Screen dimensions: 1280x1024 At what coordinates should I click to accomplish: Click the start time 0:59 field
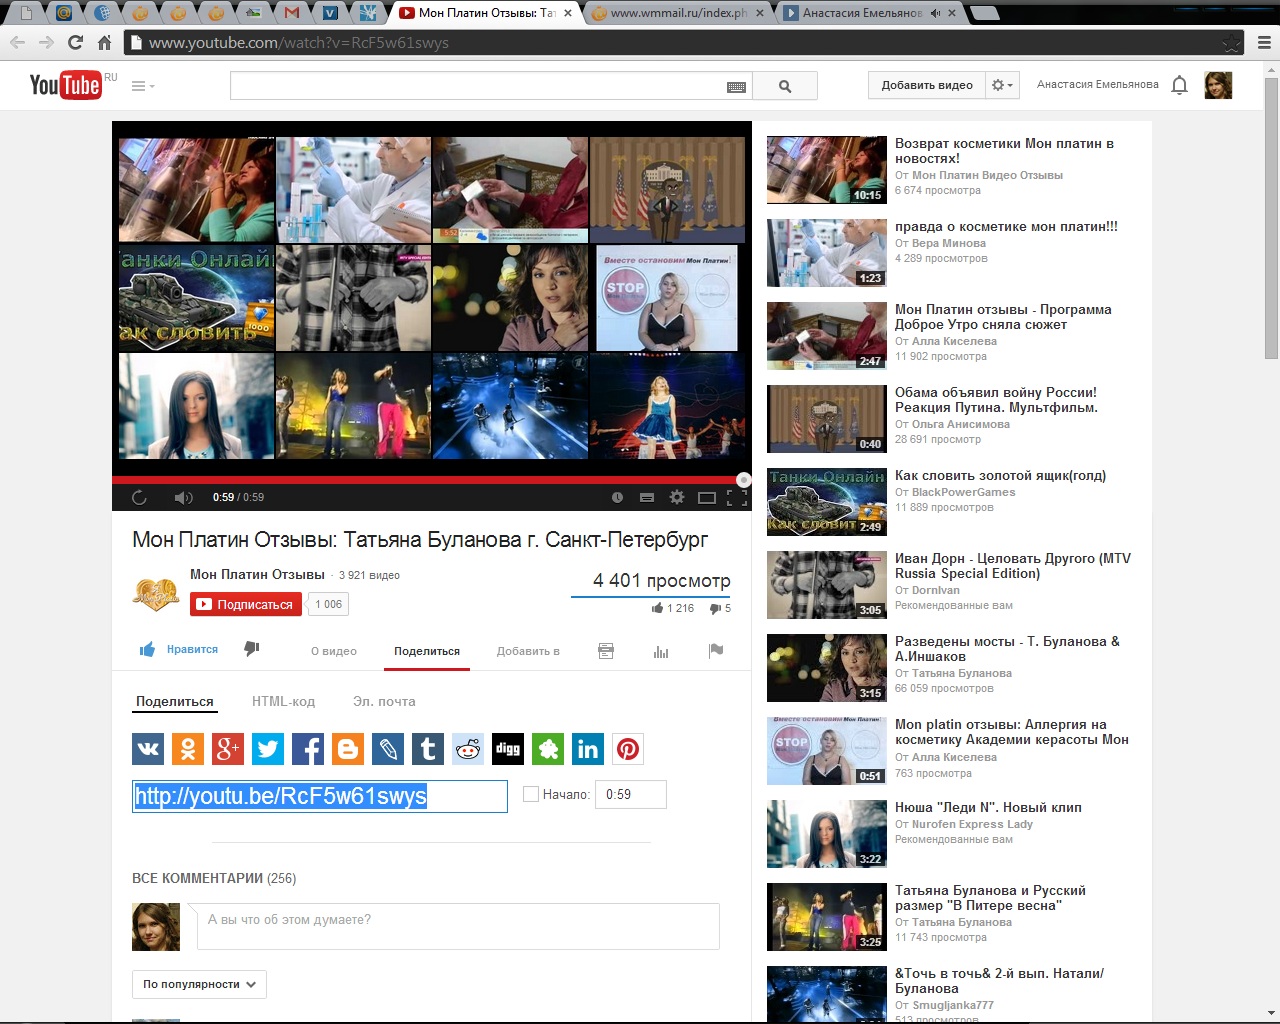(x=631, y=794)
